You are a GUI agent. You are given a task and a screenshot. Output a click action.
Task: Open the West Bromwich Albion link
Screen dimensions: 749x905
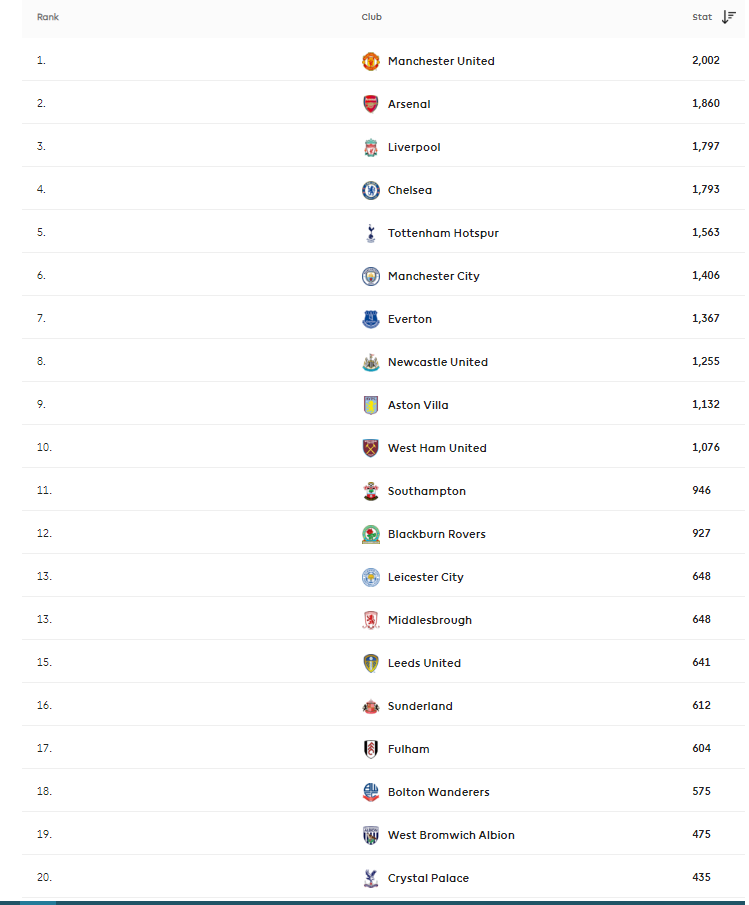[451, 835]
